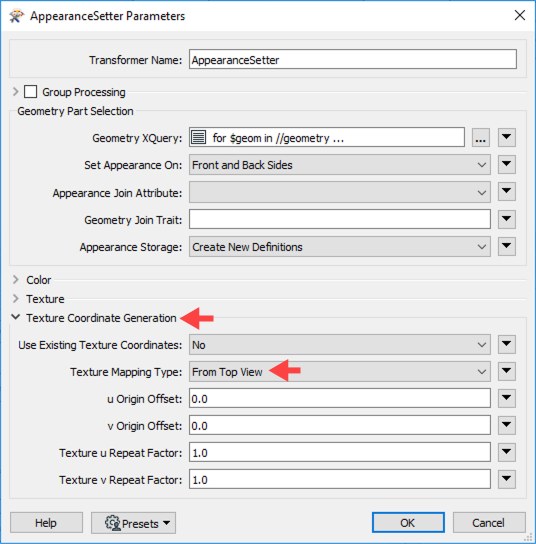The height and width of the screenshot is (544, 536).
Task: Open the Help button
Action: coord(46,522)
